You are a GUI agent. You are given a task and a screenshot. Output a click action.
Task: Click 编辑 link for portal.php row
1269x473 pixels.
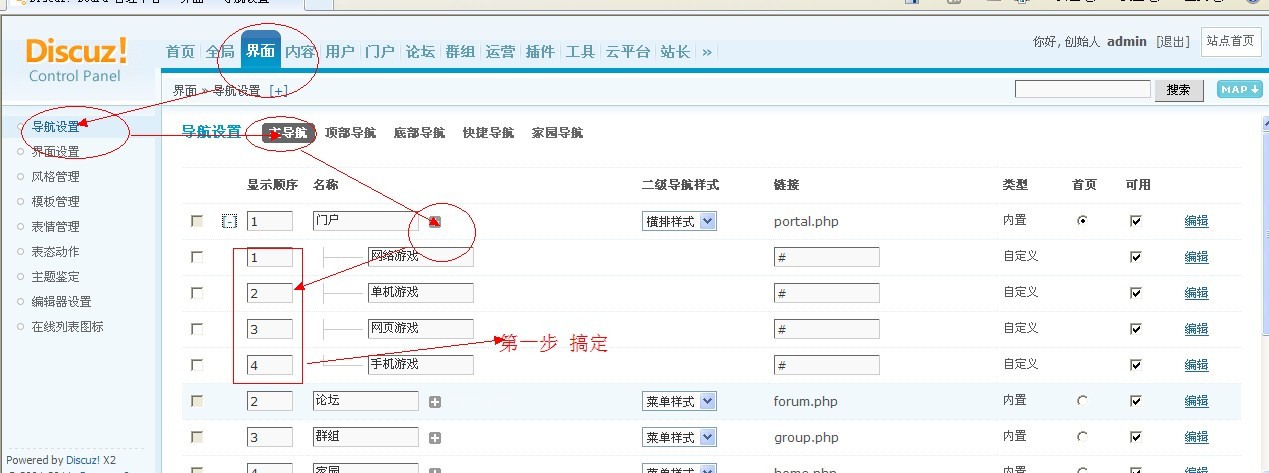pos(1196,222)
